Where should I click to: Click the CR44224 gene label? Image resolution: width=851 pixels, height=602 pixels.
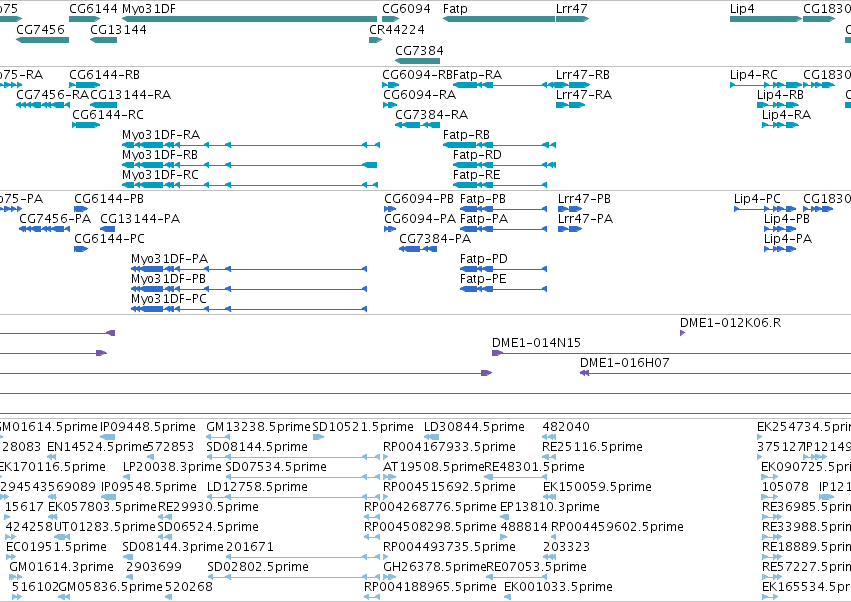point(397,29)
